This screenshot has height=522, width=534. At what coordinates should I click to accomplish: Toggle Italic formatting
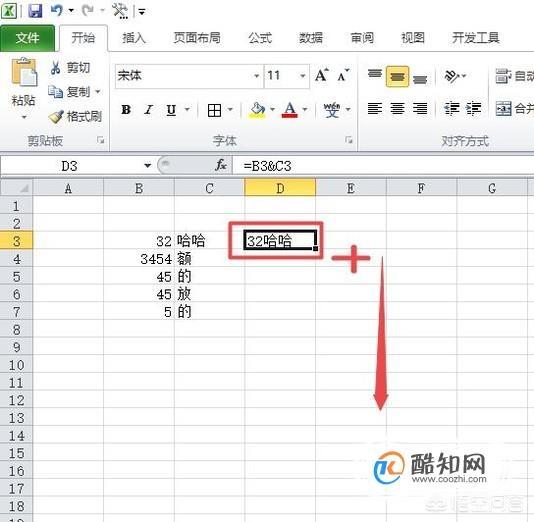point(148,110)
